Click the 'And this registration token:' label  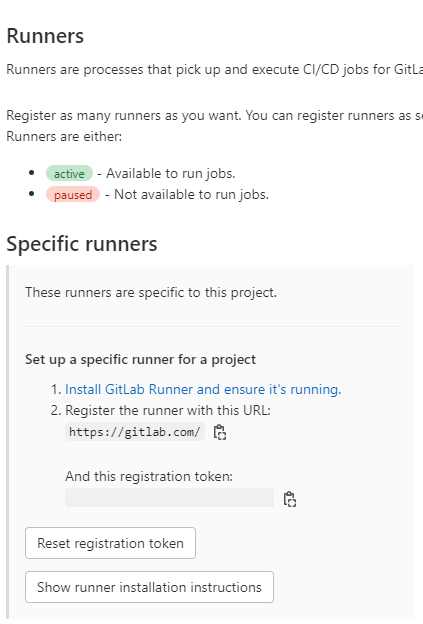click(x=149, y=476)
